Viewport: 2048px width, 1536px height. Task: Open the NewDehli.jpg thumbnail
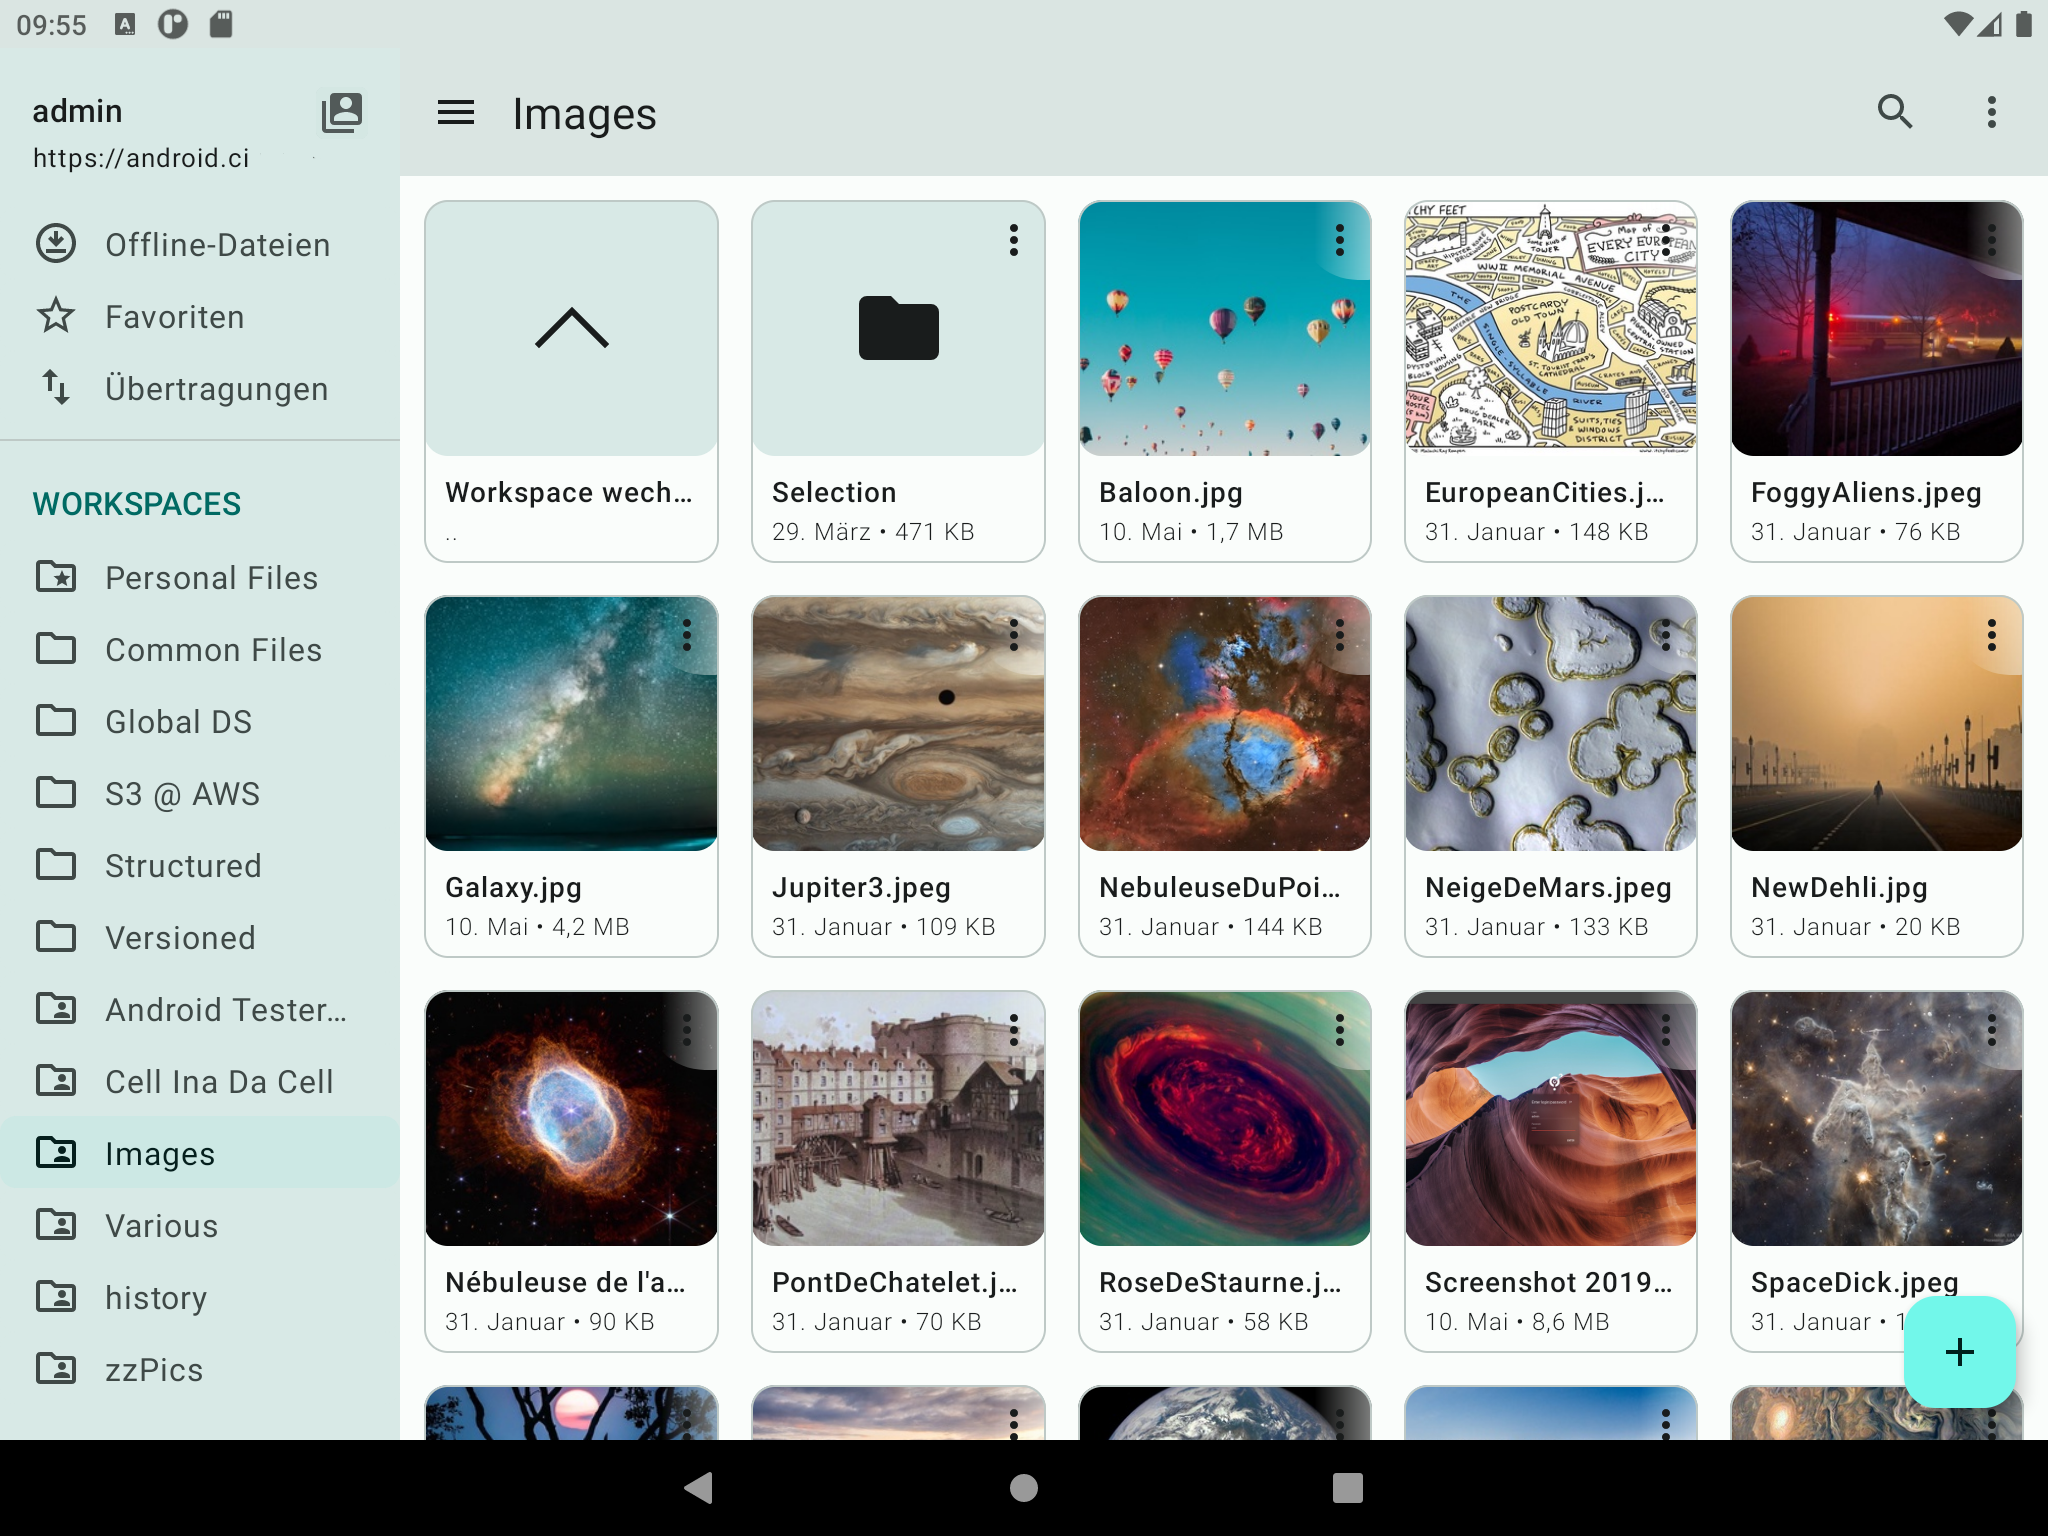point(1877,724)
